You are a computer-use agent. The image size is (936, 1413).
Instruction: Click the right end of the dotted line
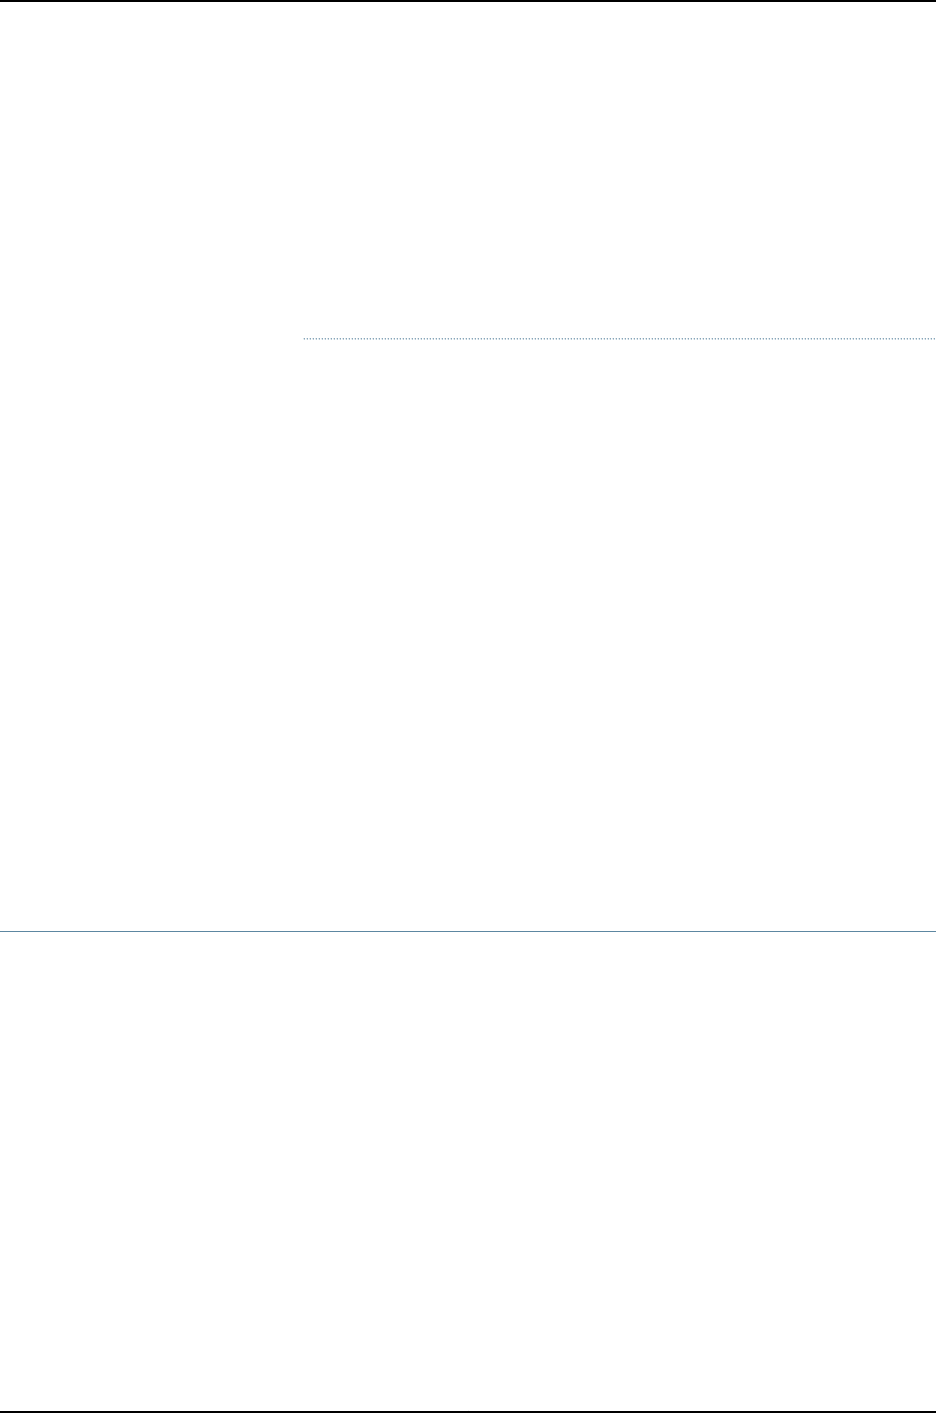pyautogui.click(x=934, y=340)
